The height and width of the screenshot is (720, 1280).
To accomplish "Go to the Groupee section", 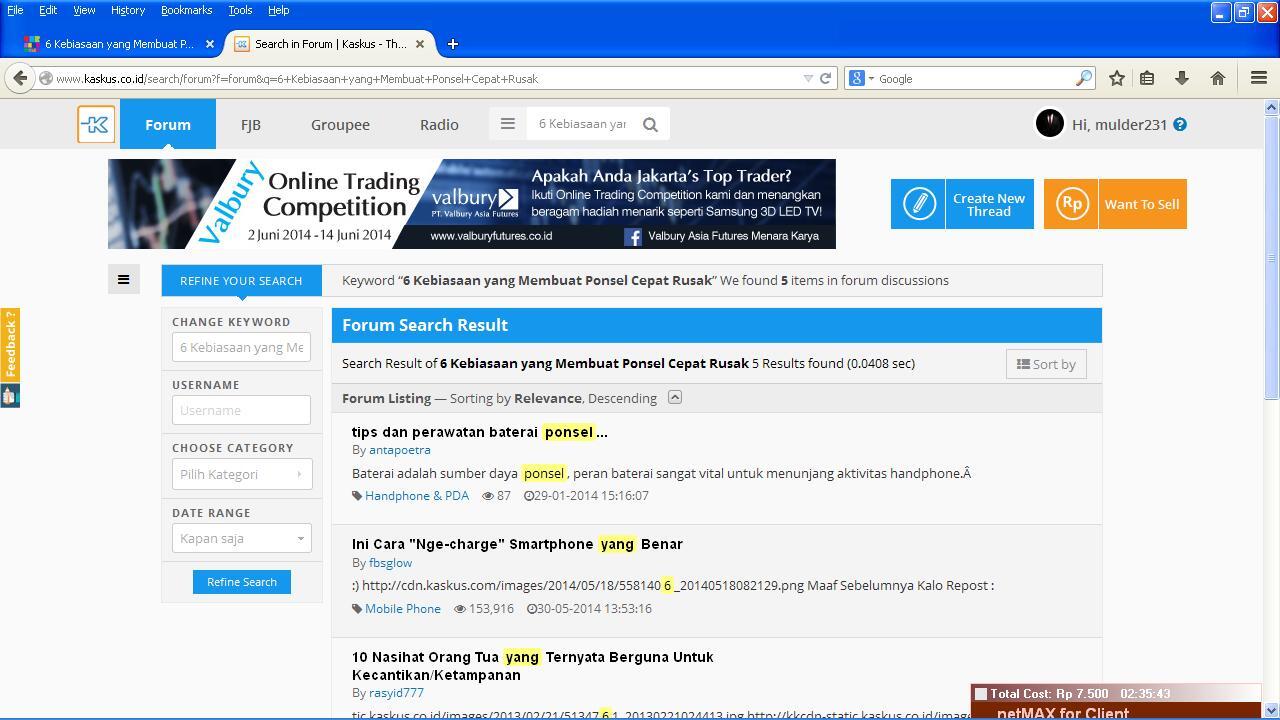I will (x=340, y=124).
